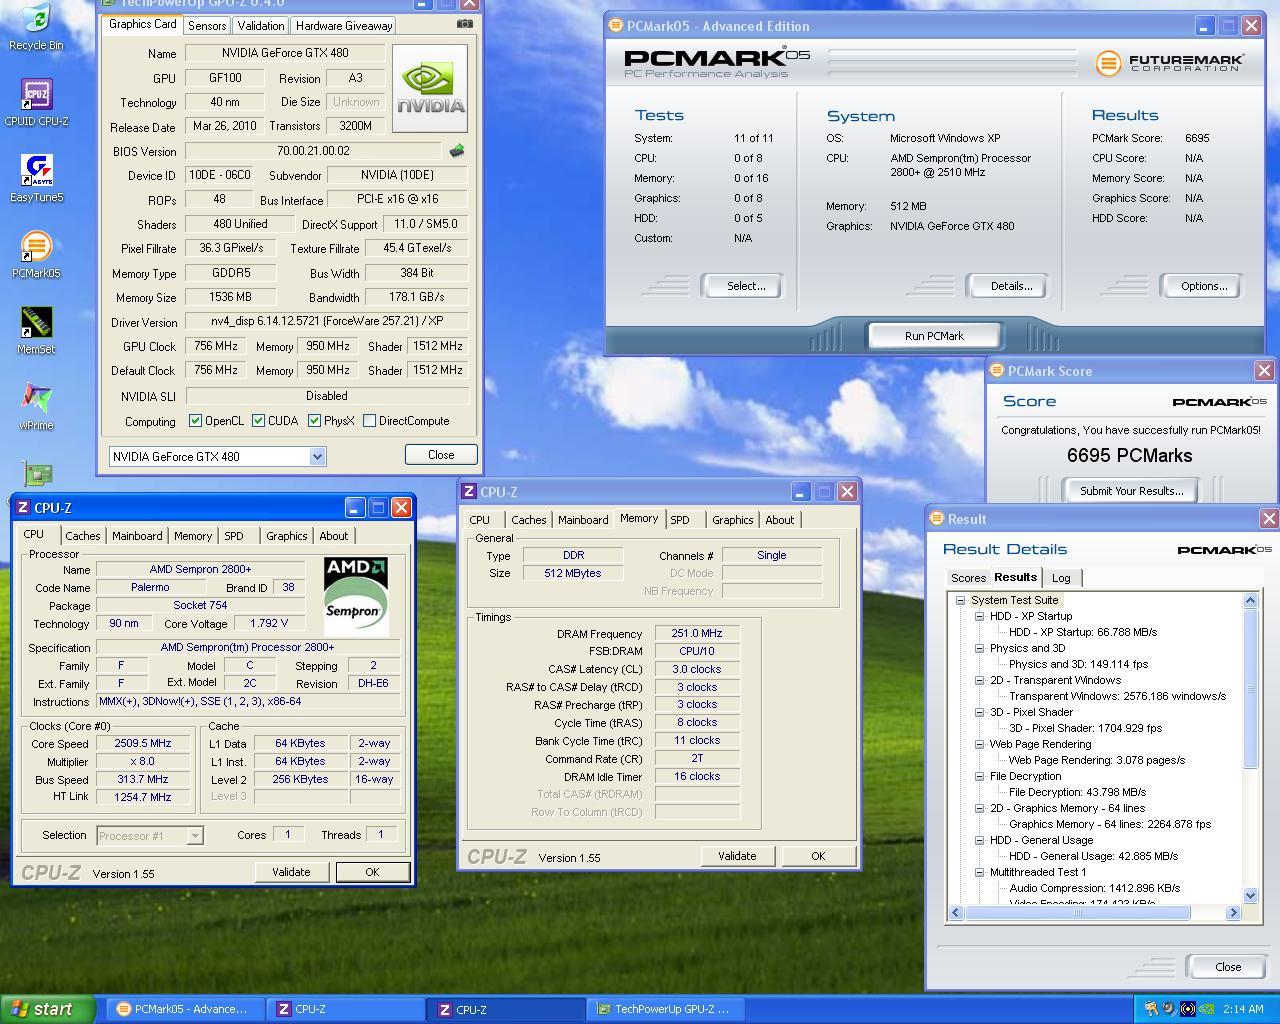The width and height of the screenshot is (1280, 1024).
Task: Click the AMD Sempron logo in CPU-Z
Action: click(356, 596)
